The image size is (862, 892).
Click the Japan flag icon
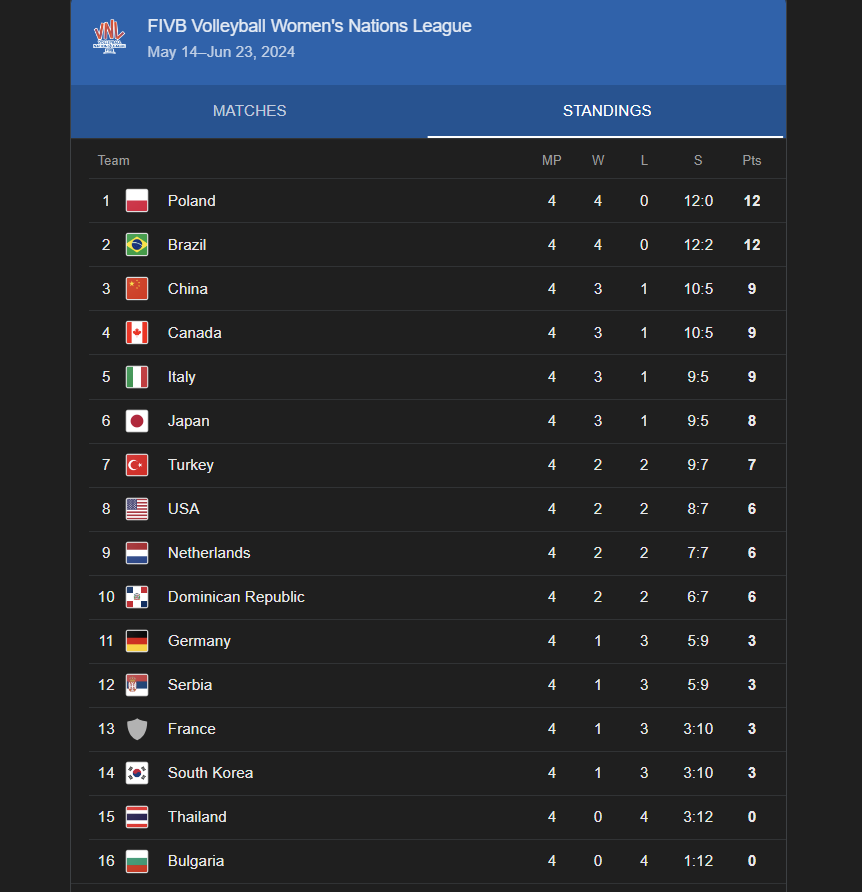coord(137,421)
